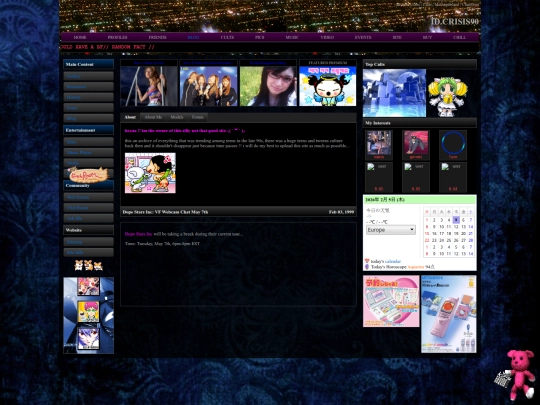
Task: Open the HOME menu item
Action: click(80, 37)
